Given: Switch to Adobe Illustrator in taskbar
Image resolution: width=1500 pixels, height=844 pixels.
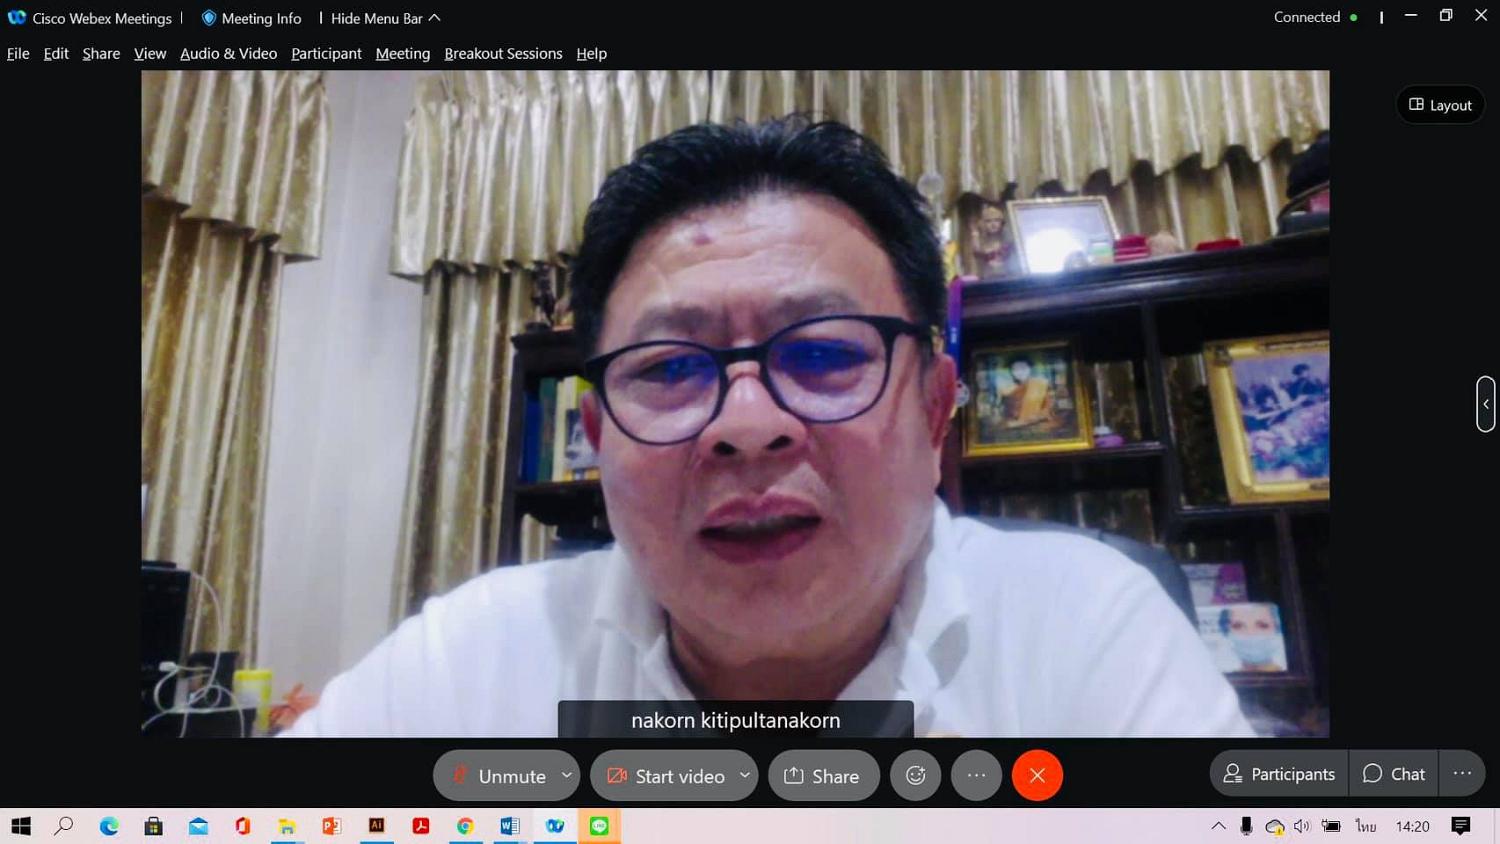Looking at the screenshot, I should (x=376, y=826).
